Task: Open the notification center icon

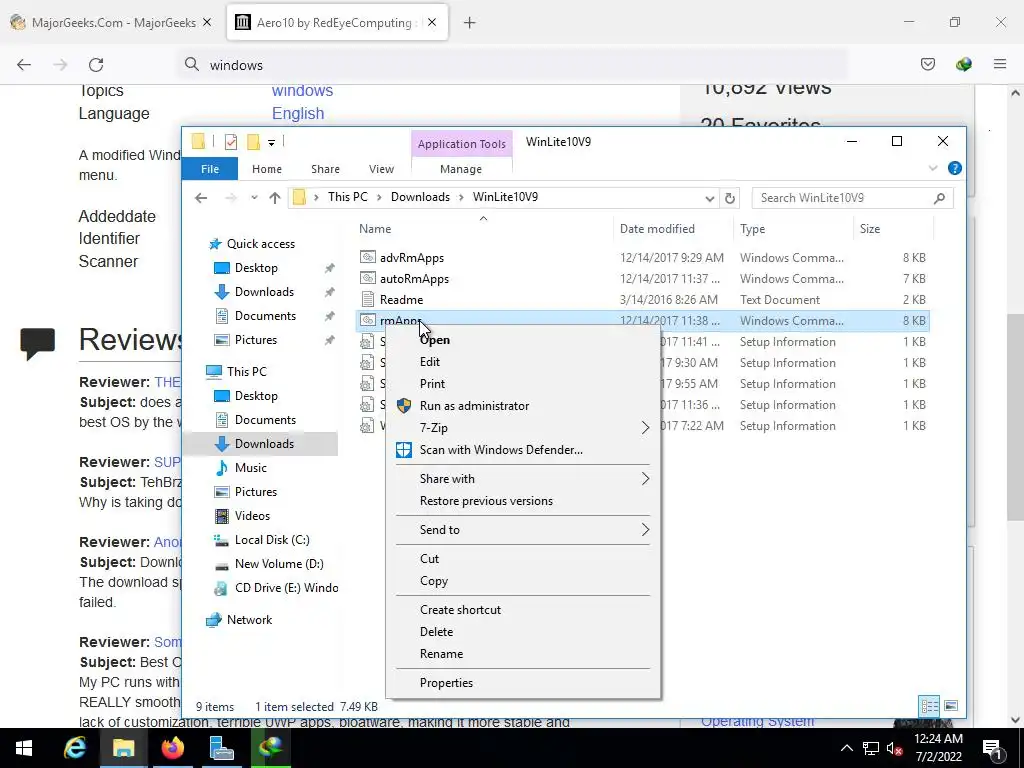Action: pos(993,748)
